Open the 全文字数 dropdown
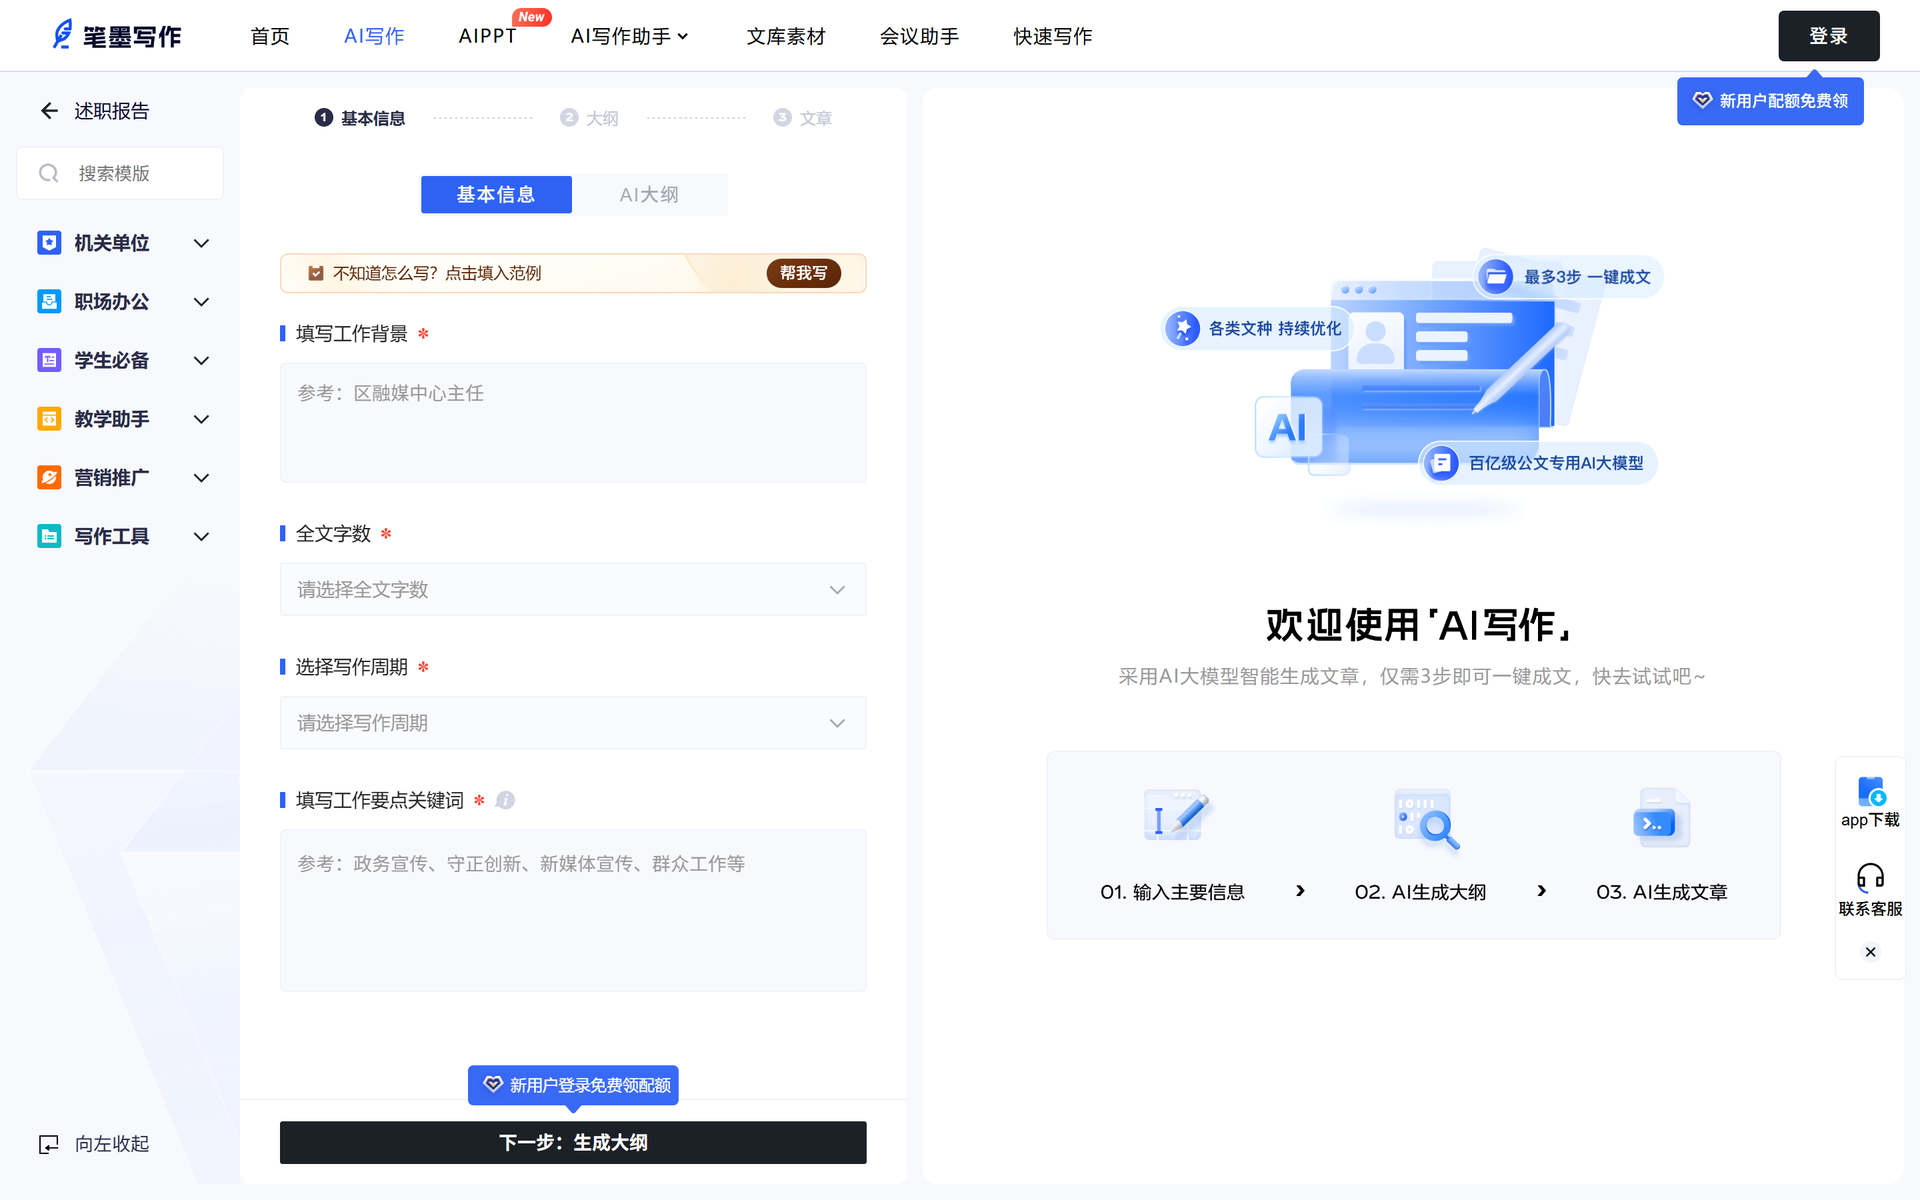The image size is (1920, 1200). (573, 590)
